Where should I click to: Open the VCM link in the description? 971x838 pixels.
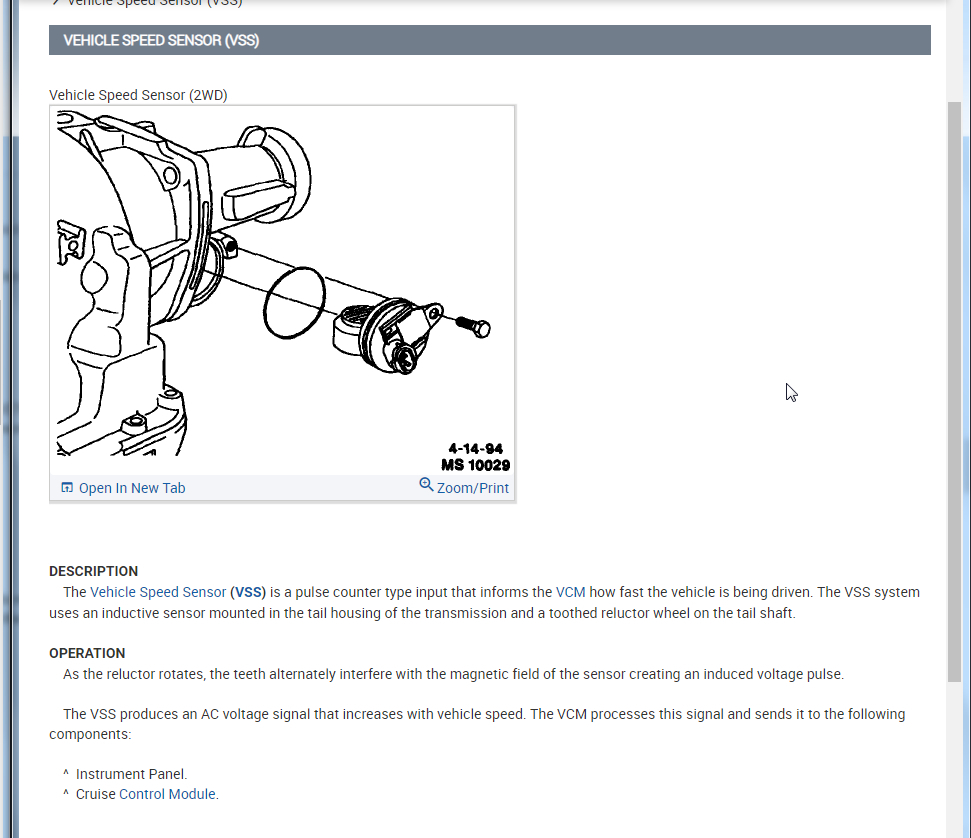(570, 592)
